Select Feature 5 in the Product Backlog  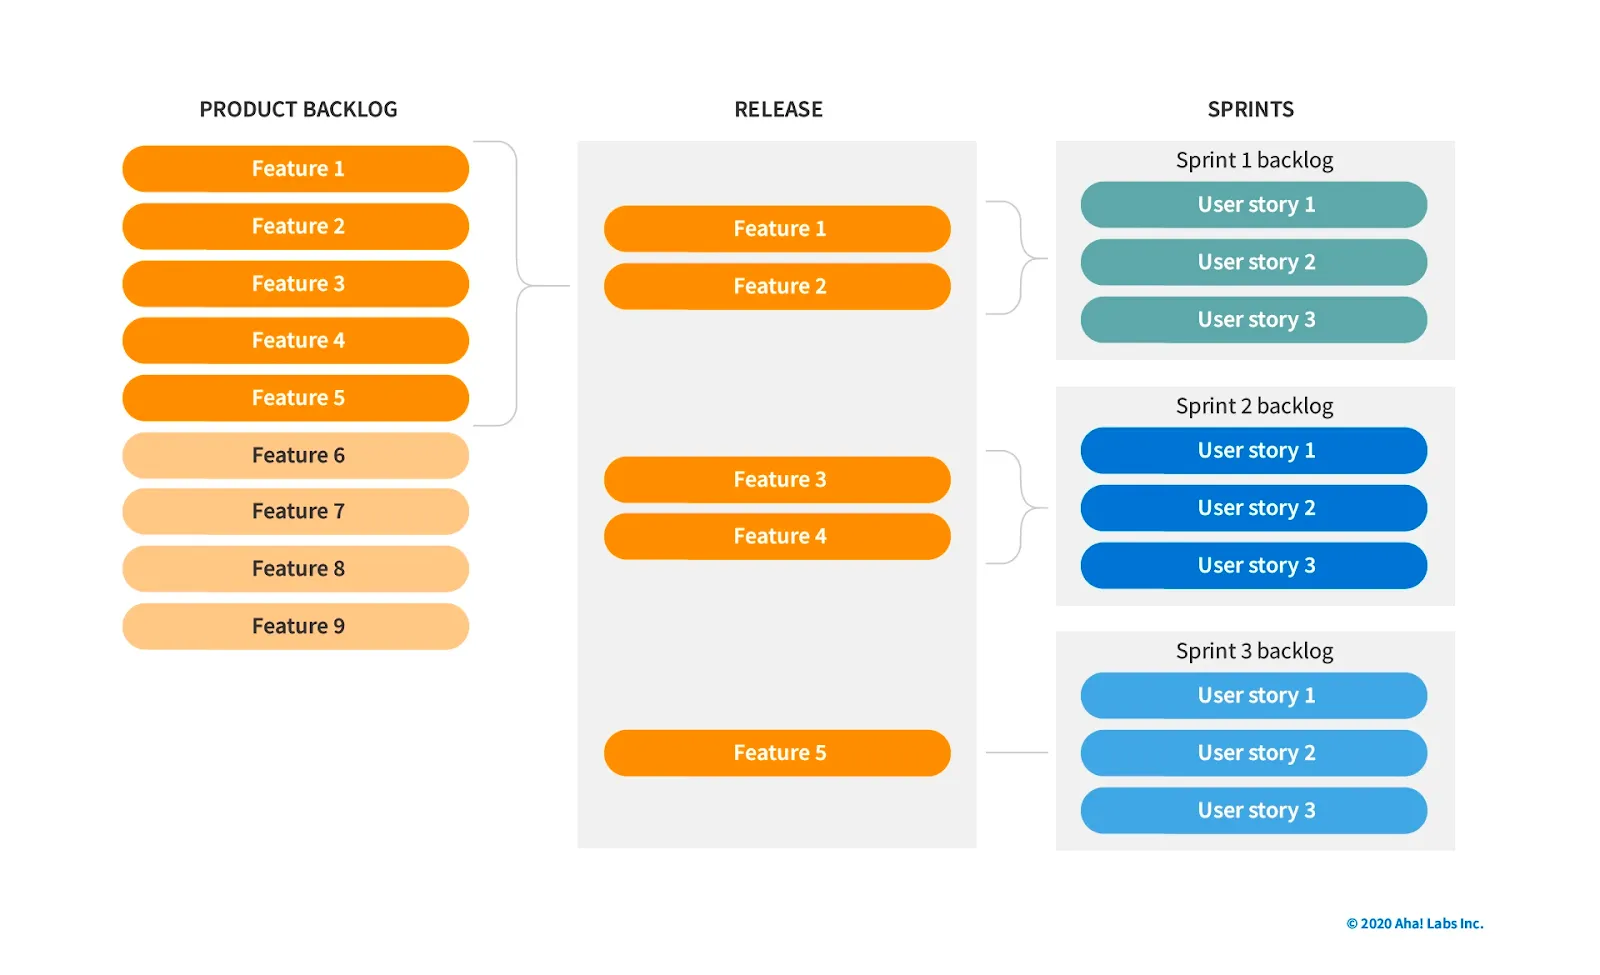[x=295, y=398]
